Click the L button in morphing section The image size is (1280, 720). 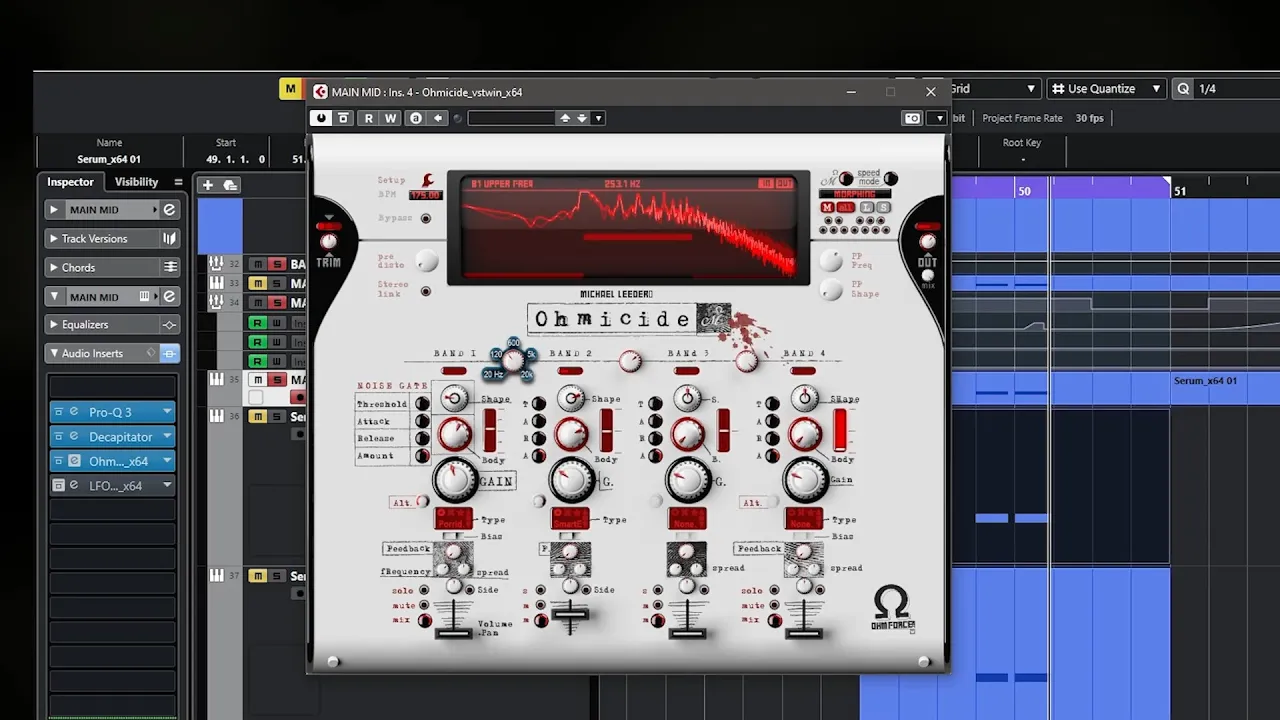point(867,207)
